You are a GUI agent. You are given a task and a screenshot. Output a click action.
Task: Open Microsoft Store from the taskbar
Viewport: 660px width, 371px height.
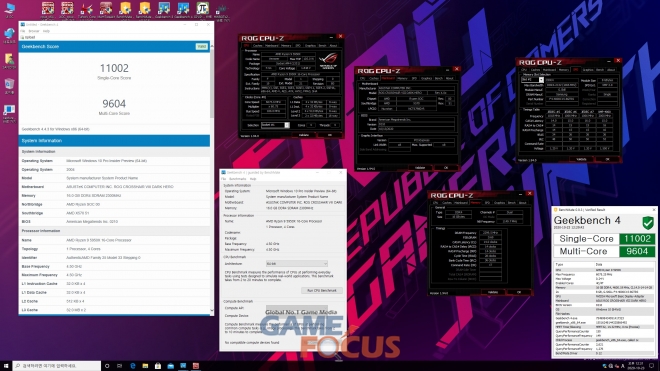click(158, 366)
